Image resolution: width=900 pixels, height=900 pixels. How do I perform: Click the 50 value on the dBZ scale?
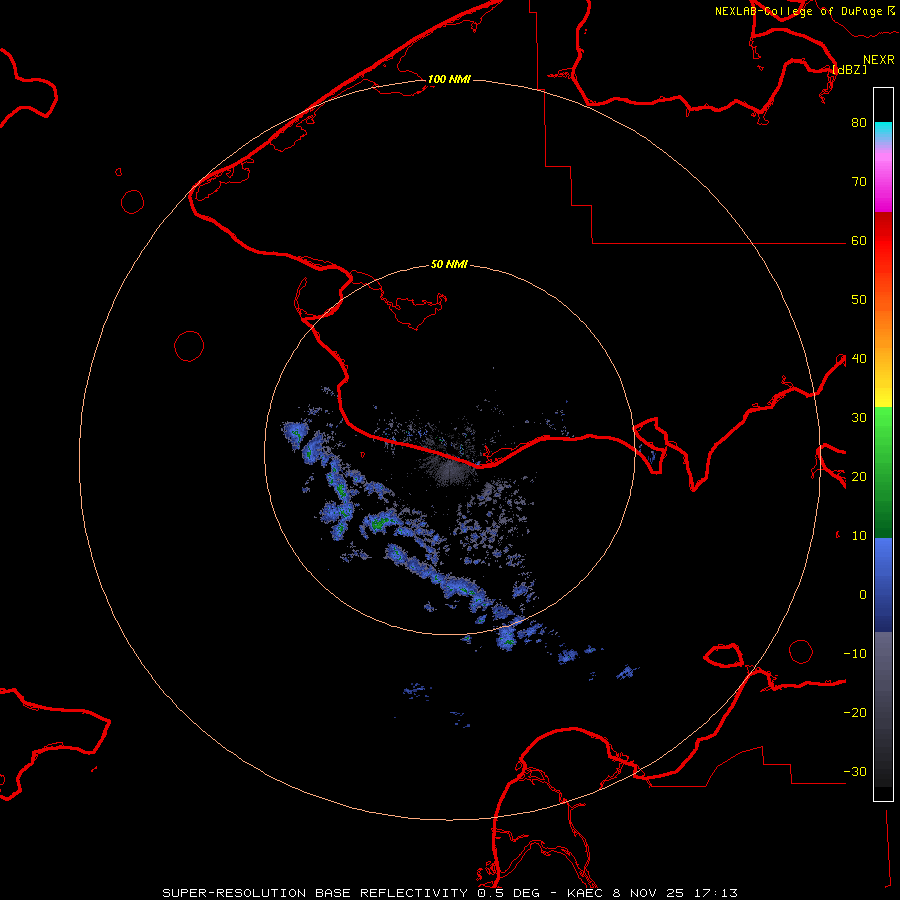click(x=859, y=300)
